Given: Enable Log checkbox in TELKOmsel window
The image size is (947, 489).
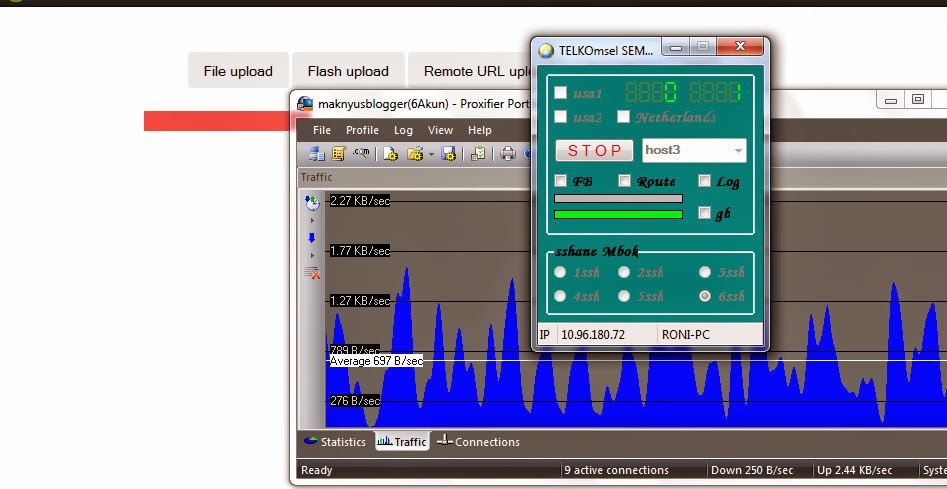Looking at the screenshot, I should coord(704,181).
